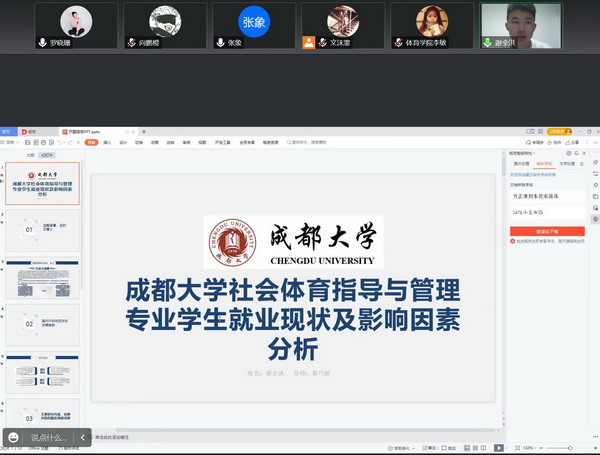Screen dimensions: 600x455
Task: Open slideshow options dropdown next to play button
Action: [x=506, y=448]
